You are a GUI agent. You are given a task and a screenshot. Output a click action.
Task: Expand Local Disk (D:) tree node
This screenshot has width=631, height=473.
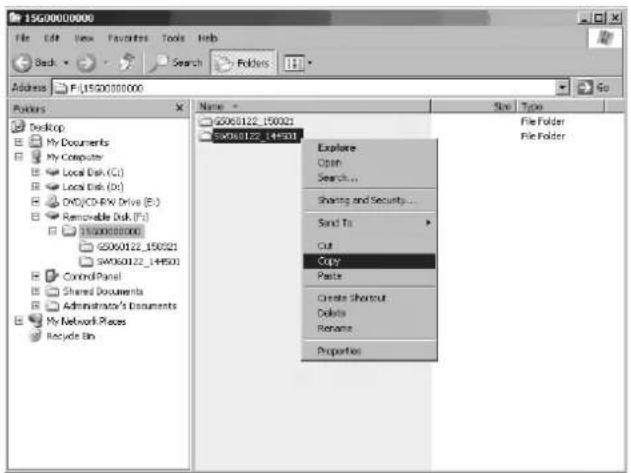pos(36,187)
